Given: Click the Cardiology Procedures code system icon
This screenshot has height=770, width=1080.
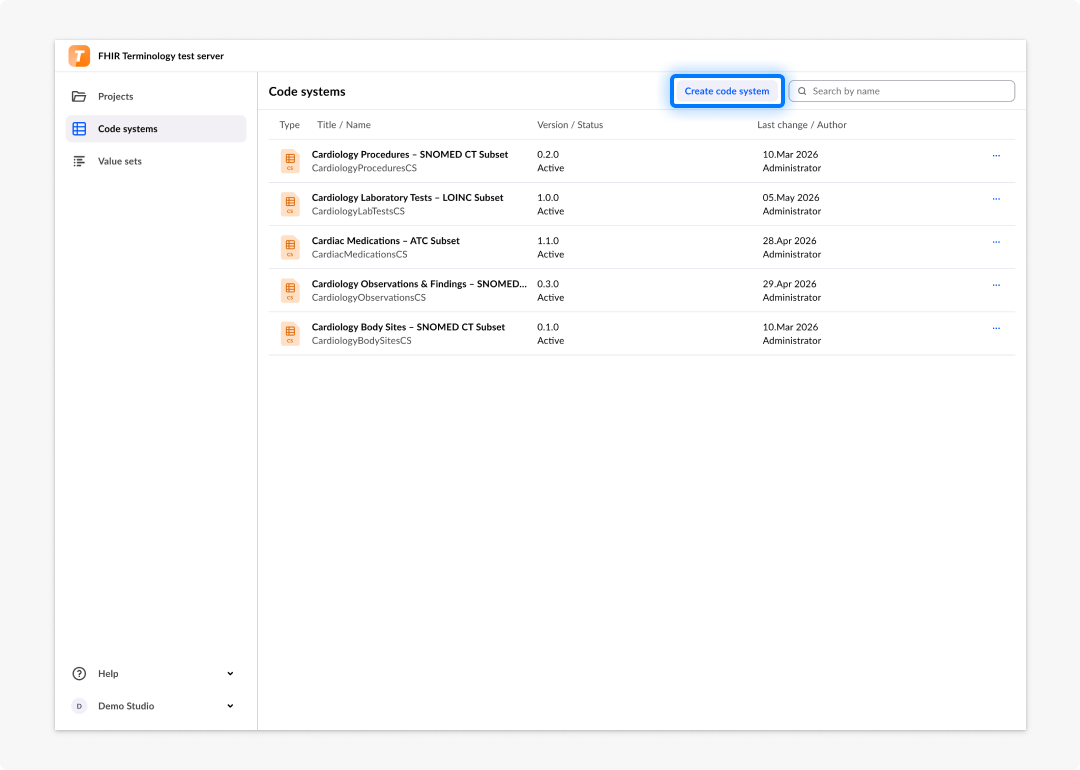Looking at the screenshot, I should 290,161.
